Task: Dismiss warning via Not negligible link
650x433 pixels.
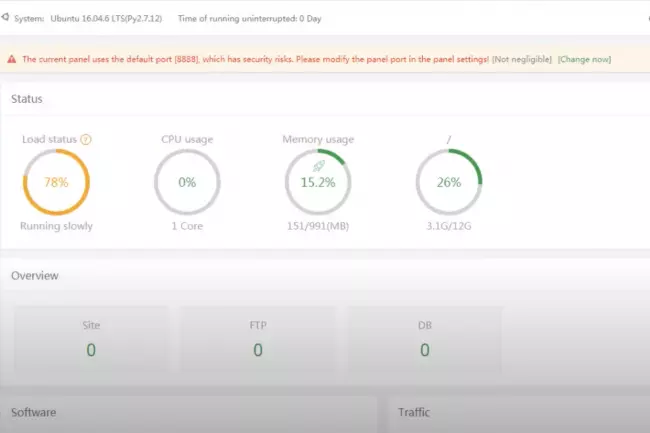Action: pos(522,60)
